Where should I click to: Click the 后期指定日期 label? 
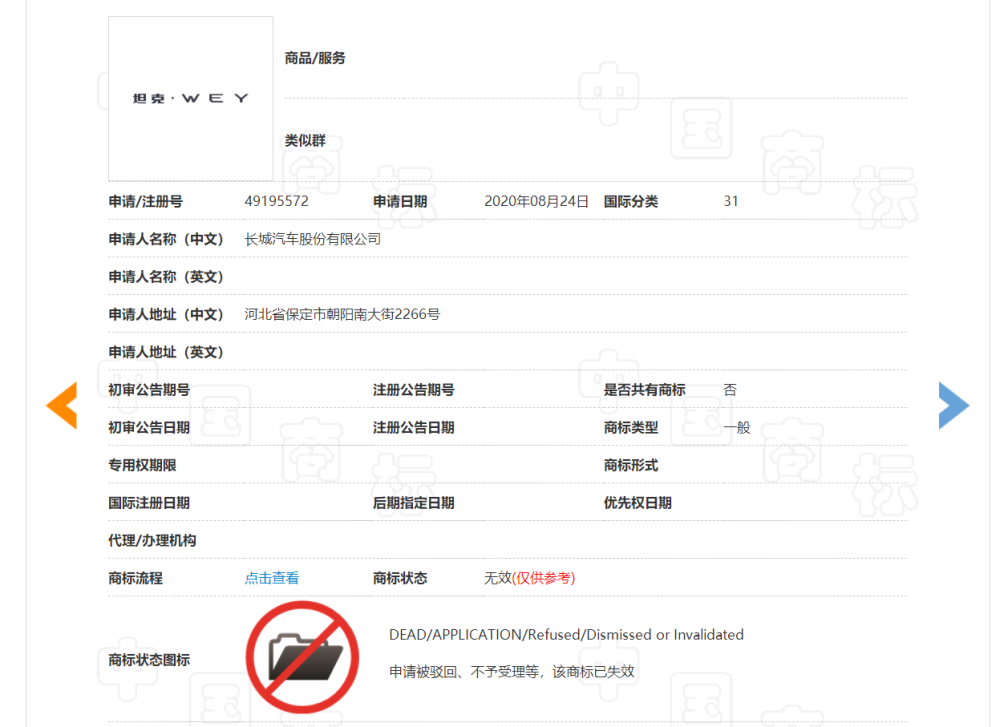pyautogui.click(x=414, y=503)
